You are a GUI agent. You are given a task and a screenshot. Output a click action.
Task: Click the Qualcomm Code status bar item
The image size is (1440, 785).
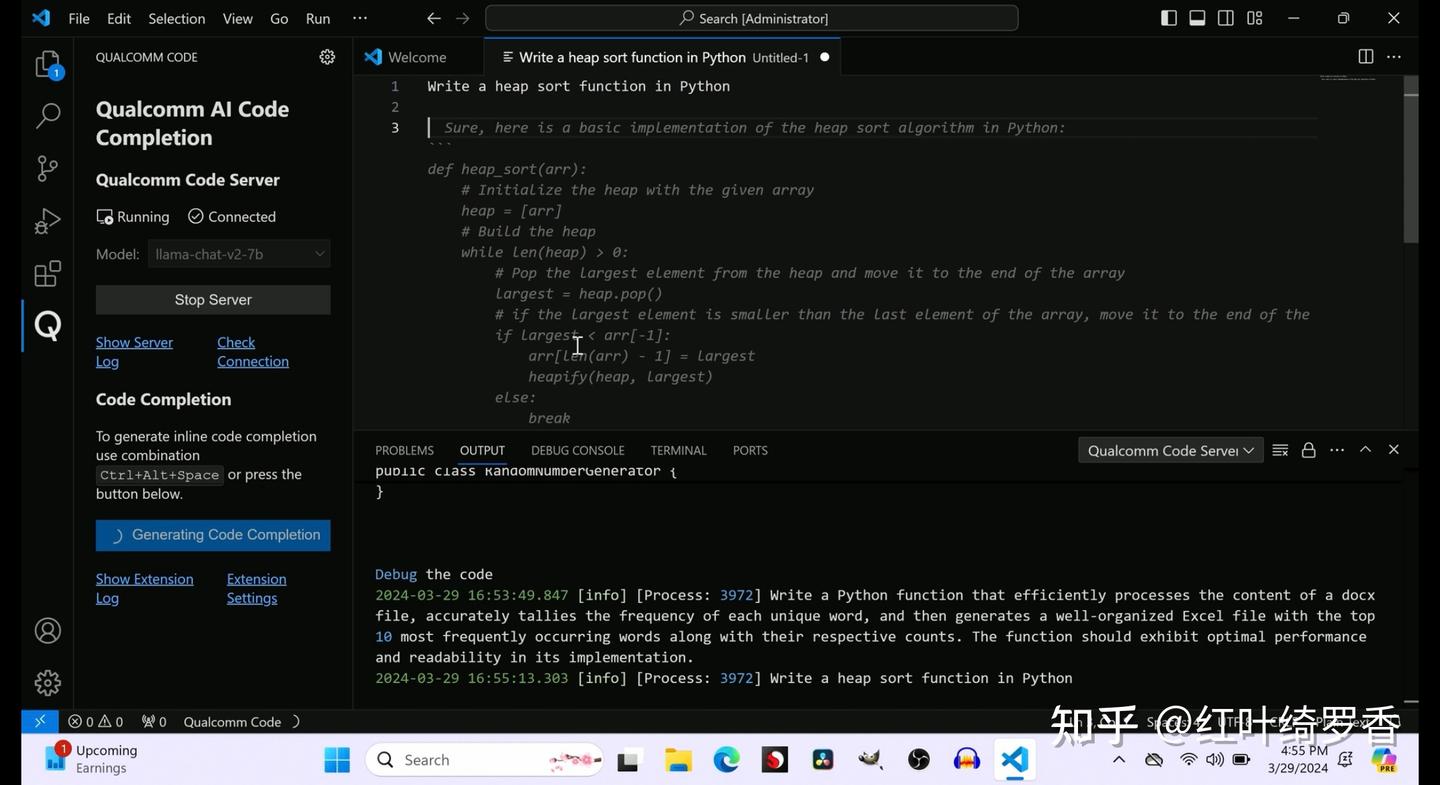pyautogui.click(x=232, y=721)
